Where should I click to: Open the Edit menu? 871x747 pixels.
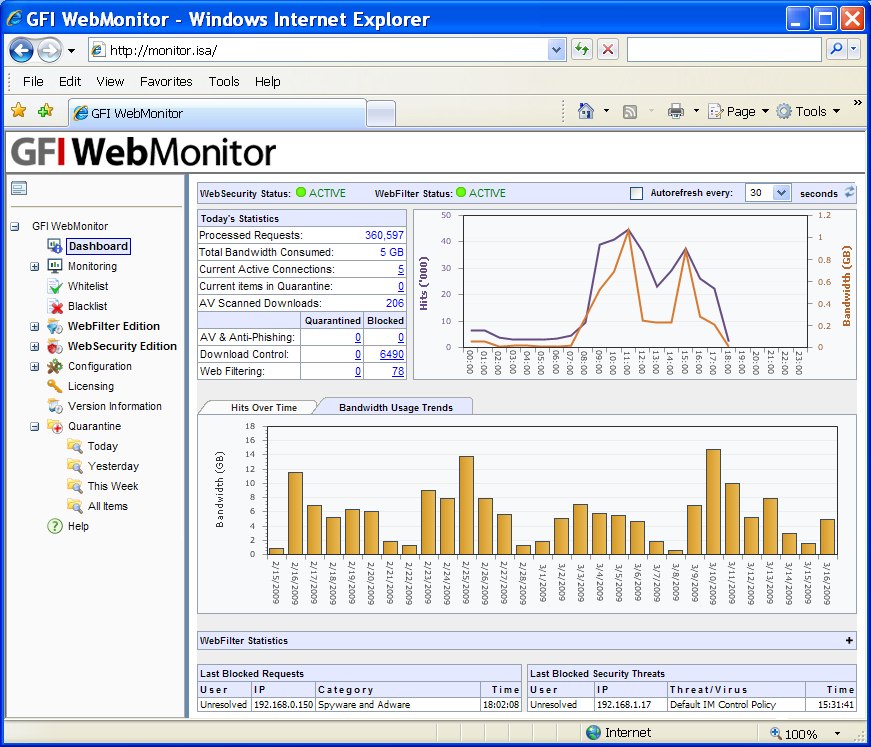(70, 82)
